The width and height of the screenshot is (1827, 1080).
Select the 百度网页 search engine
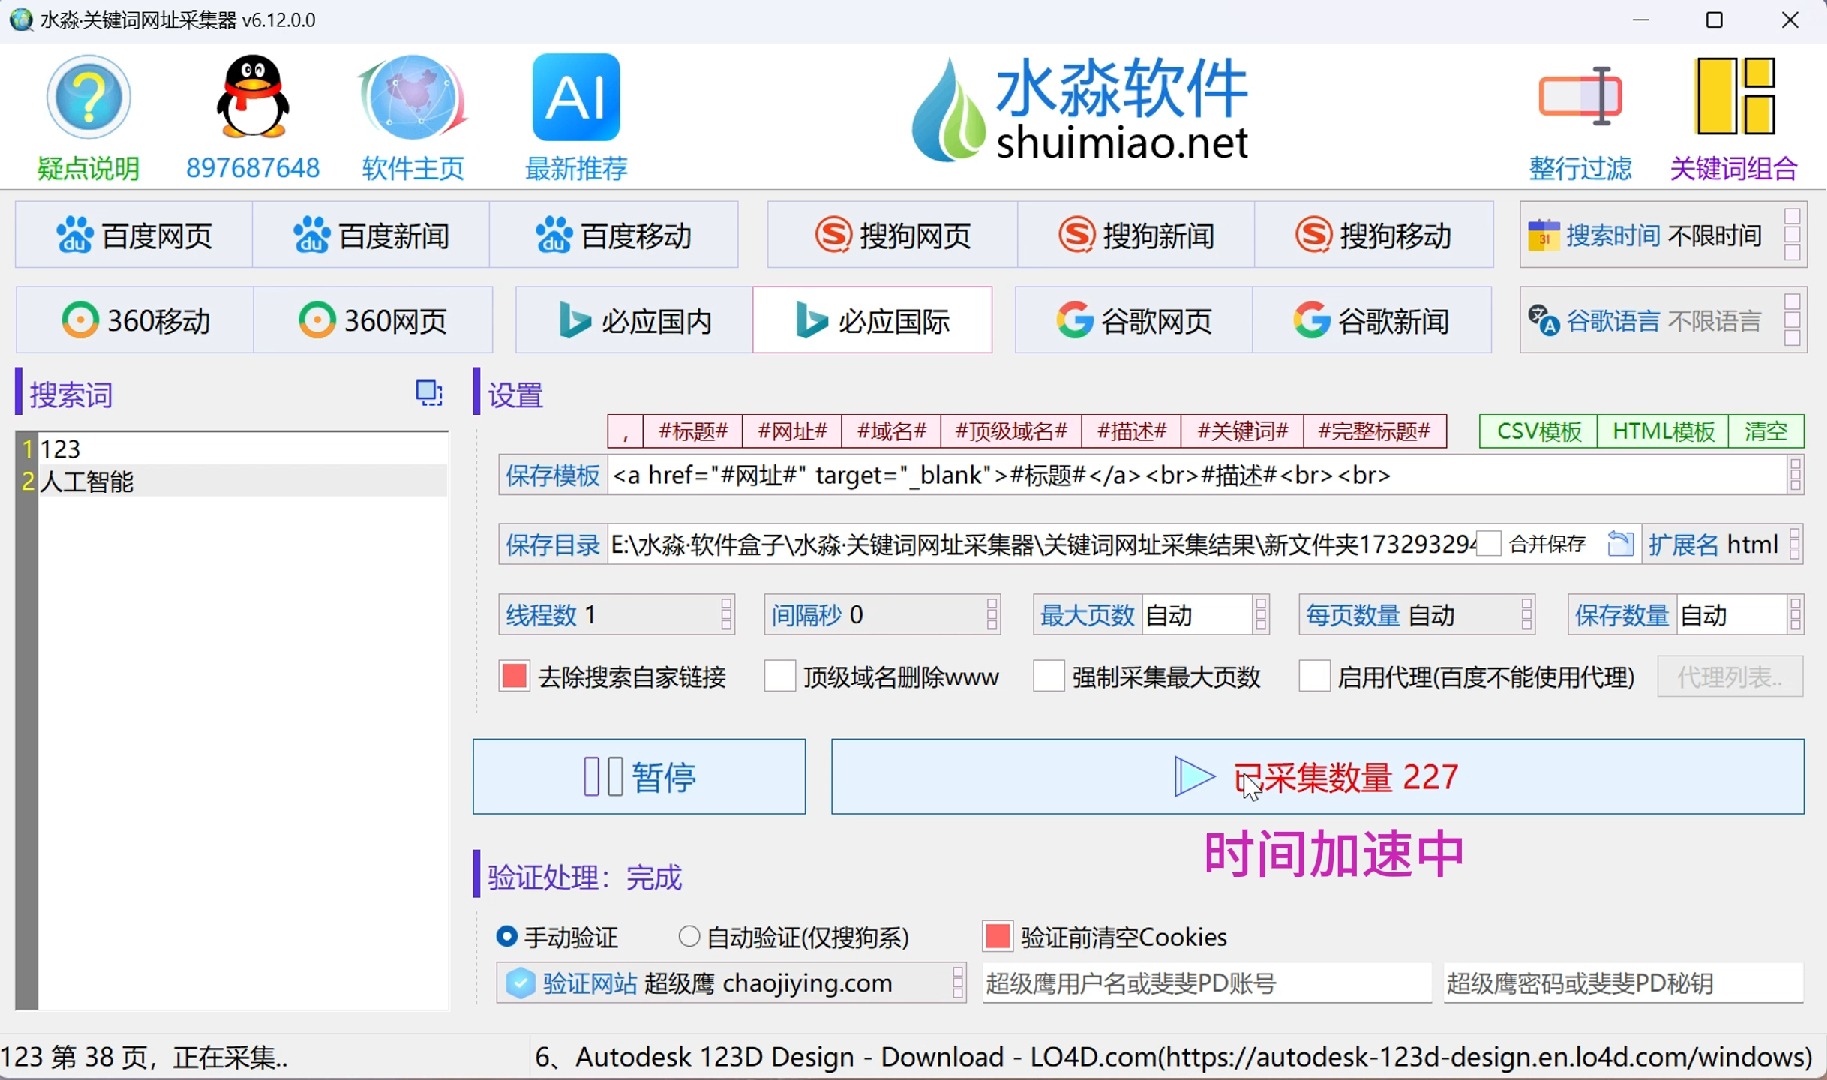click(x=134, y=235)
